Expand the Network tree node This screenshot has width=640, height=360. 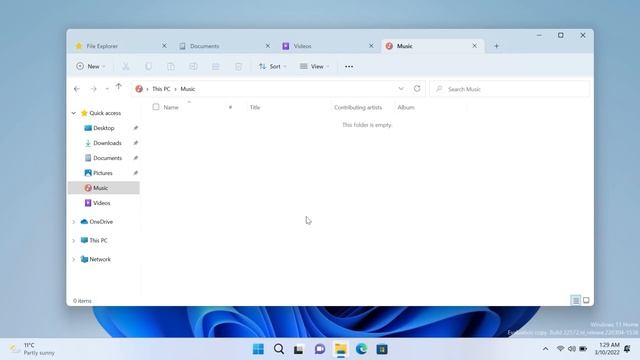pyautogui.click(x=74, y=259)
